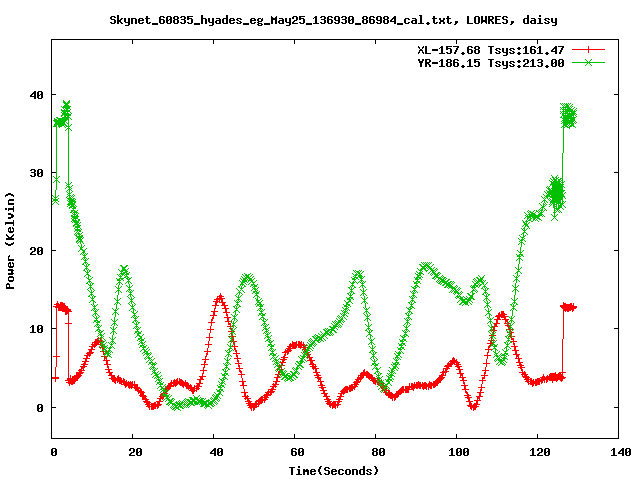The image size is (640, 480).
Task: Click the red curve peak near 111 seconds
Action: click(502, 314)
